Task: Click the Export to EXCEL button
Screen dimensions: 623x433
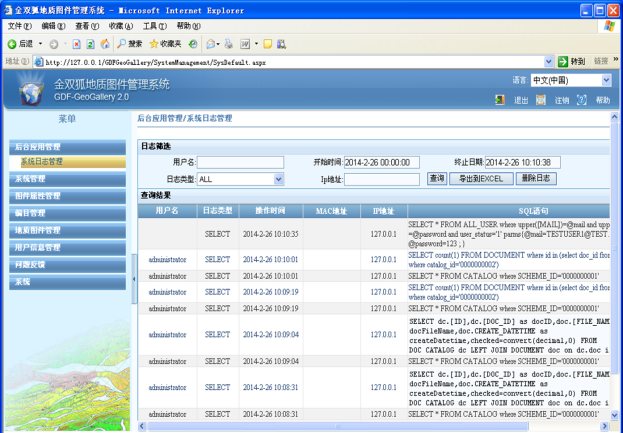Action: click(x=481, y=178)
